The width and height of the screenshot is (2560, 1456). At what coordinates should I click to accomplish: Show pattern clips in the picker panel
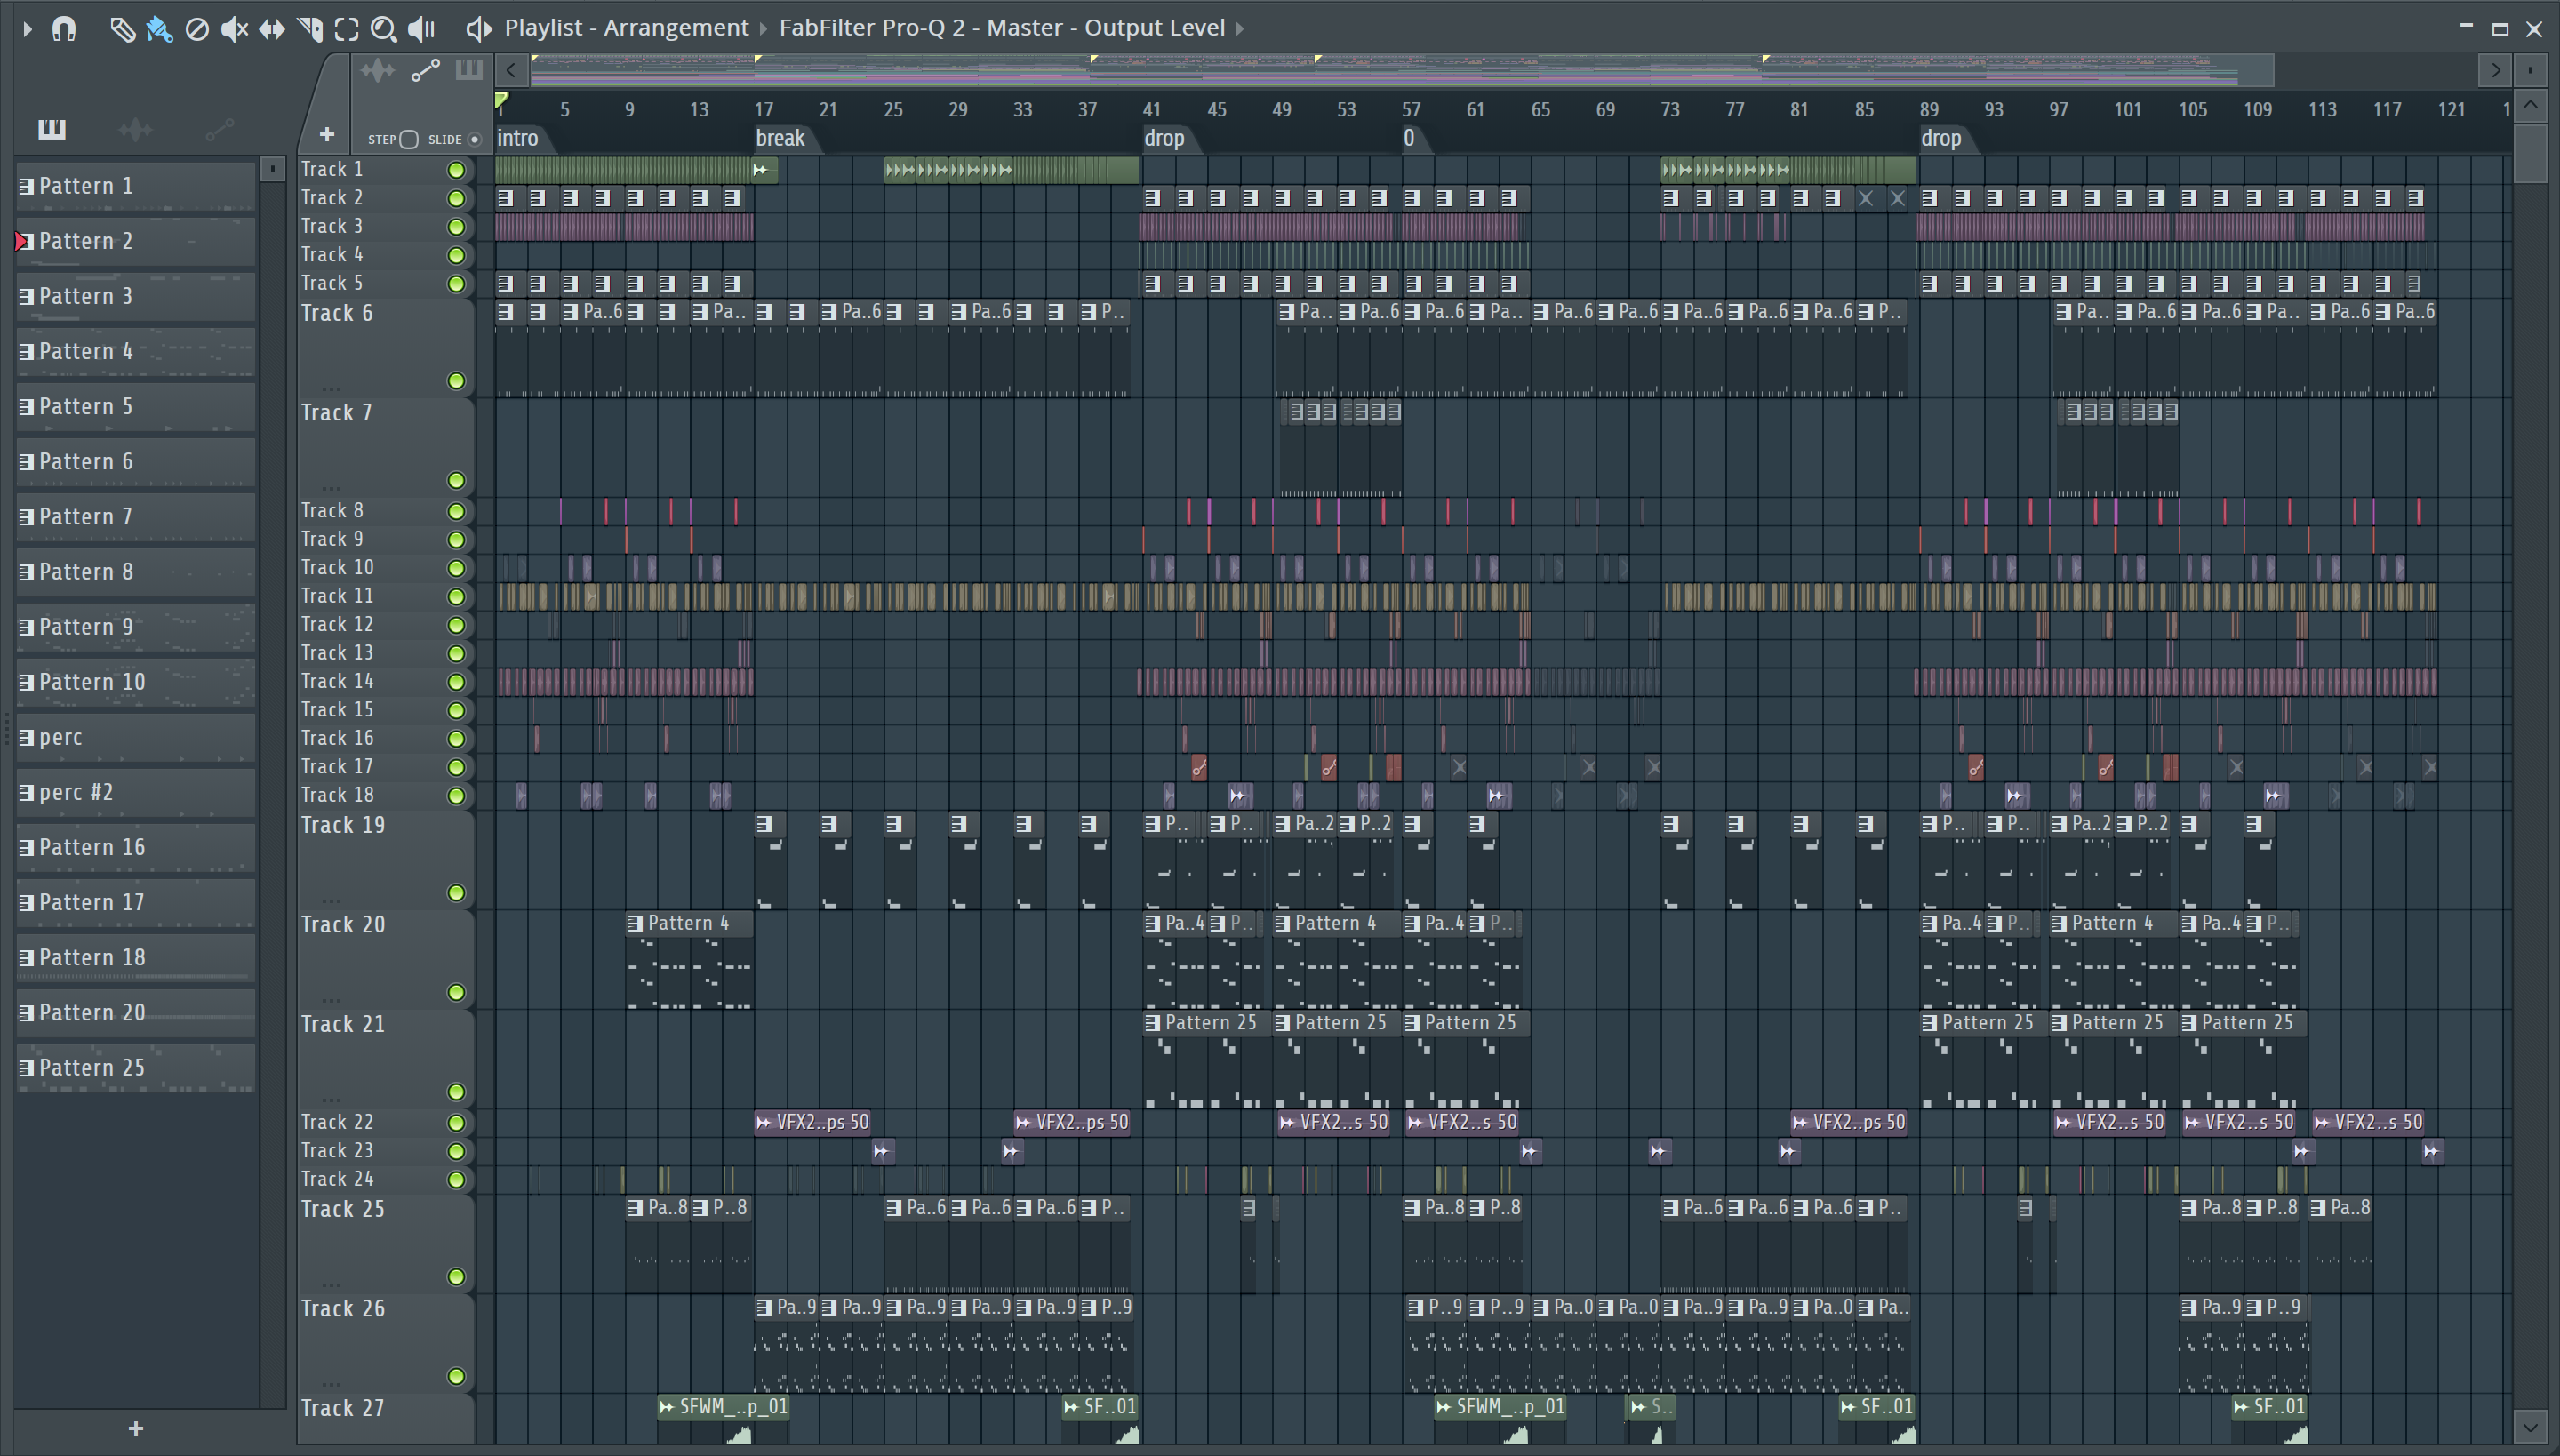click(x=51, y=129)
